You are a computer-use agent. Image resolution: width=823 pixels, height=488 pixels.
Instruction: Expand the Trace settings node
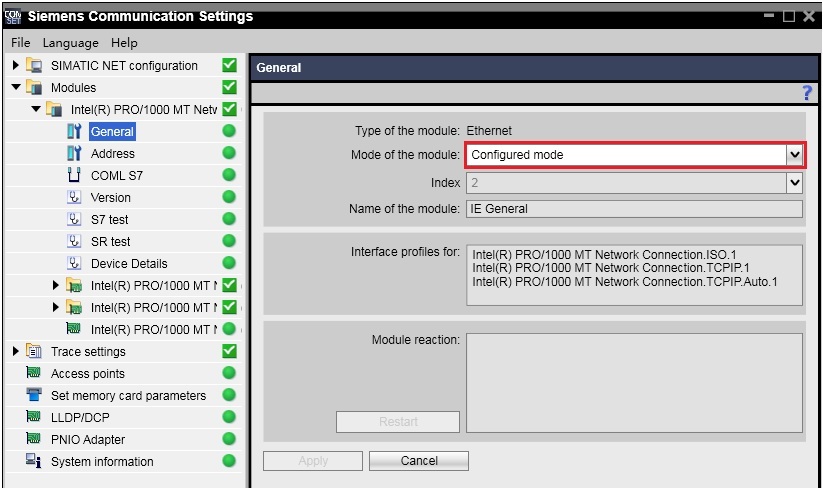15,351
